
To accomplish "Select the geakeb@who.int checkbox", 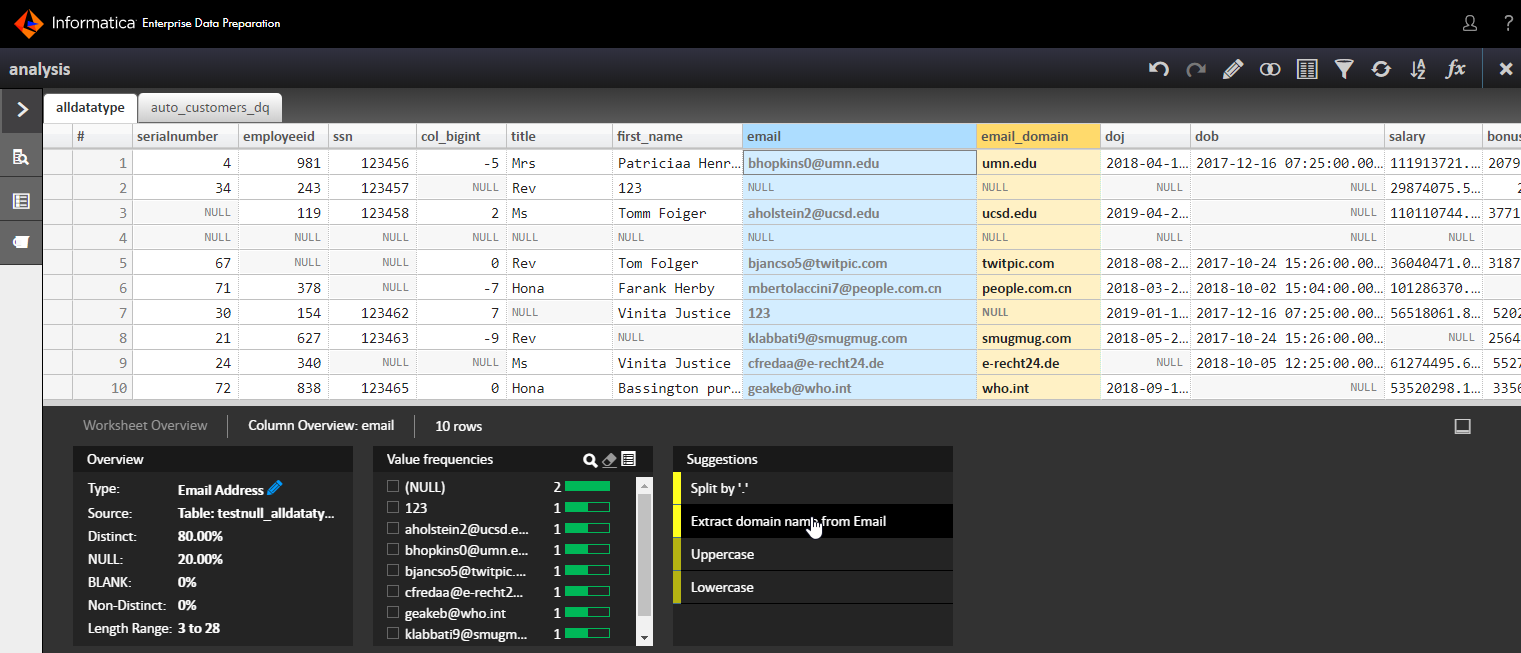I will 392,613.
